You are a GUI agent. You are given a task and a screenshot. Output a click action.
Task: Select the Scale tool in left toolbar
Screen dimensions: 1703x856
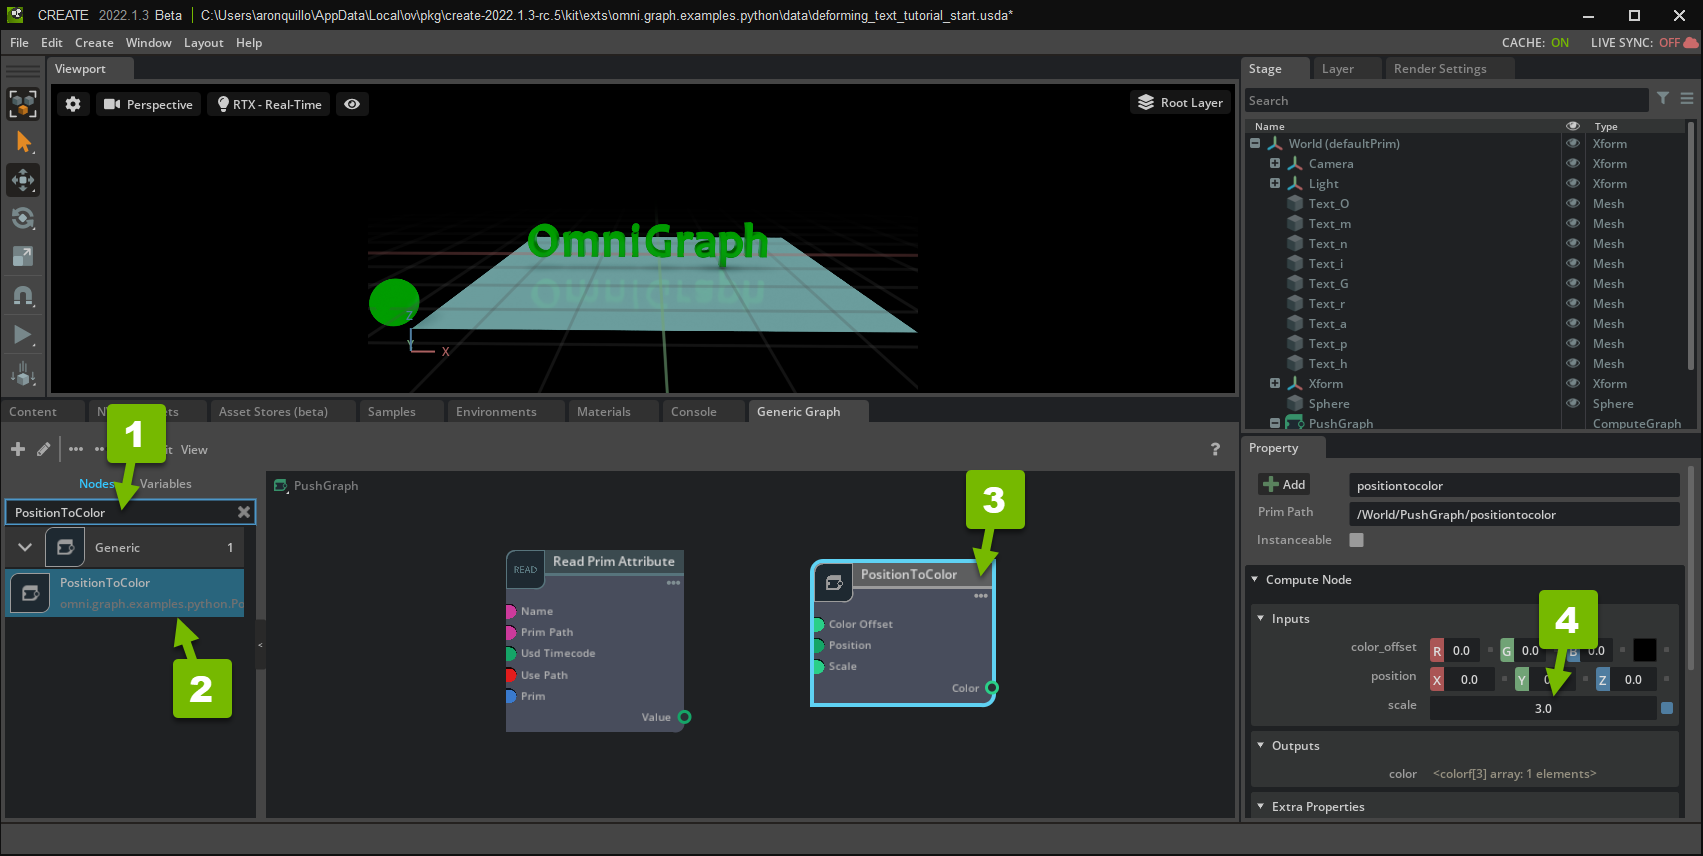[x=23, y=257]
